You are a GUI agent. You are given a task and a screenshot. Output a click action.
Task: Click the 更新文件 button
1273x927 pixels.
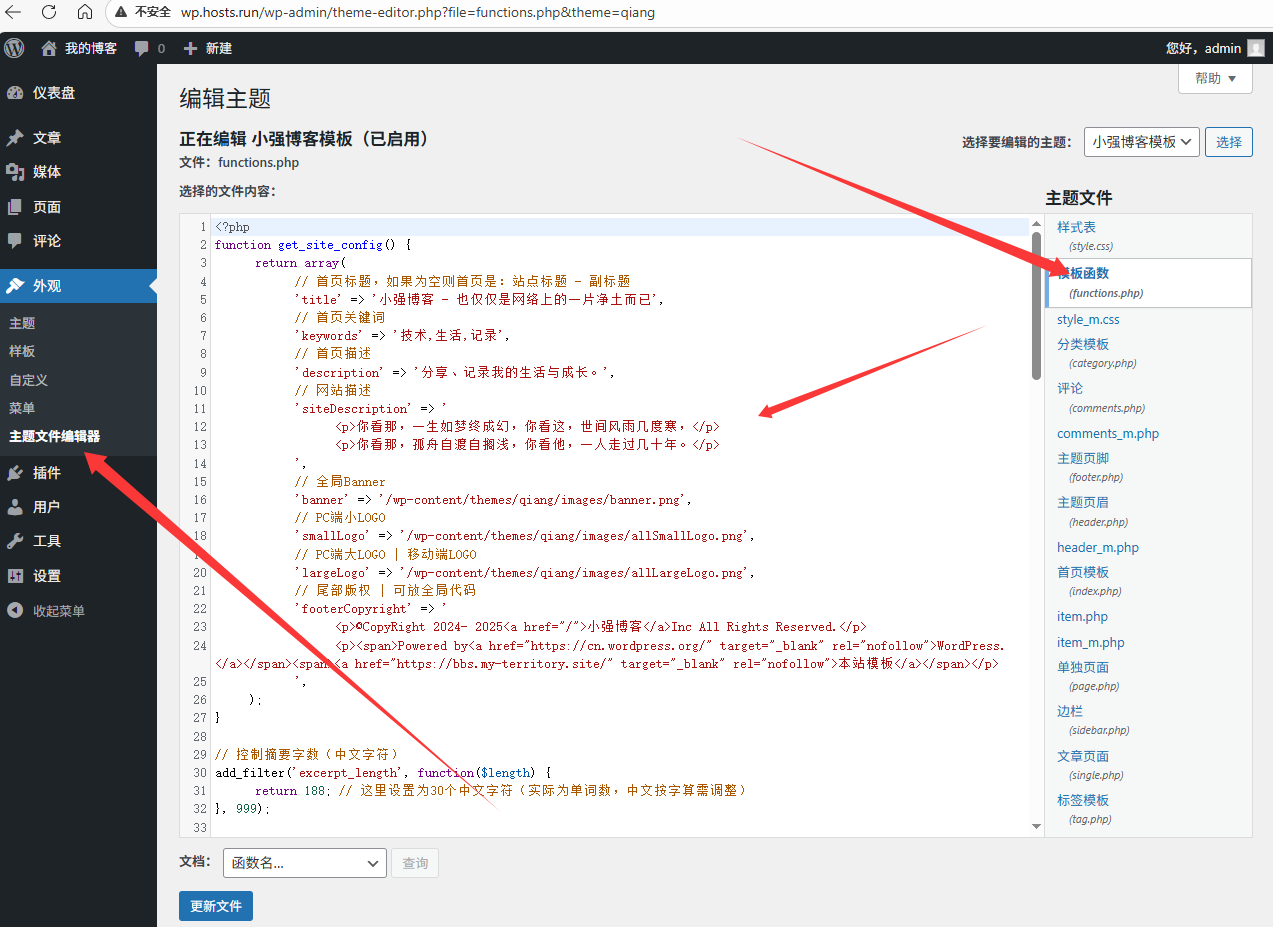[x=215, y=906]
